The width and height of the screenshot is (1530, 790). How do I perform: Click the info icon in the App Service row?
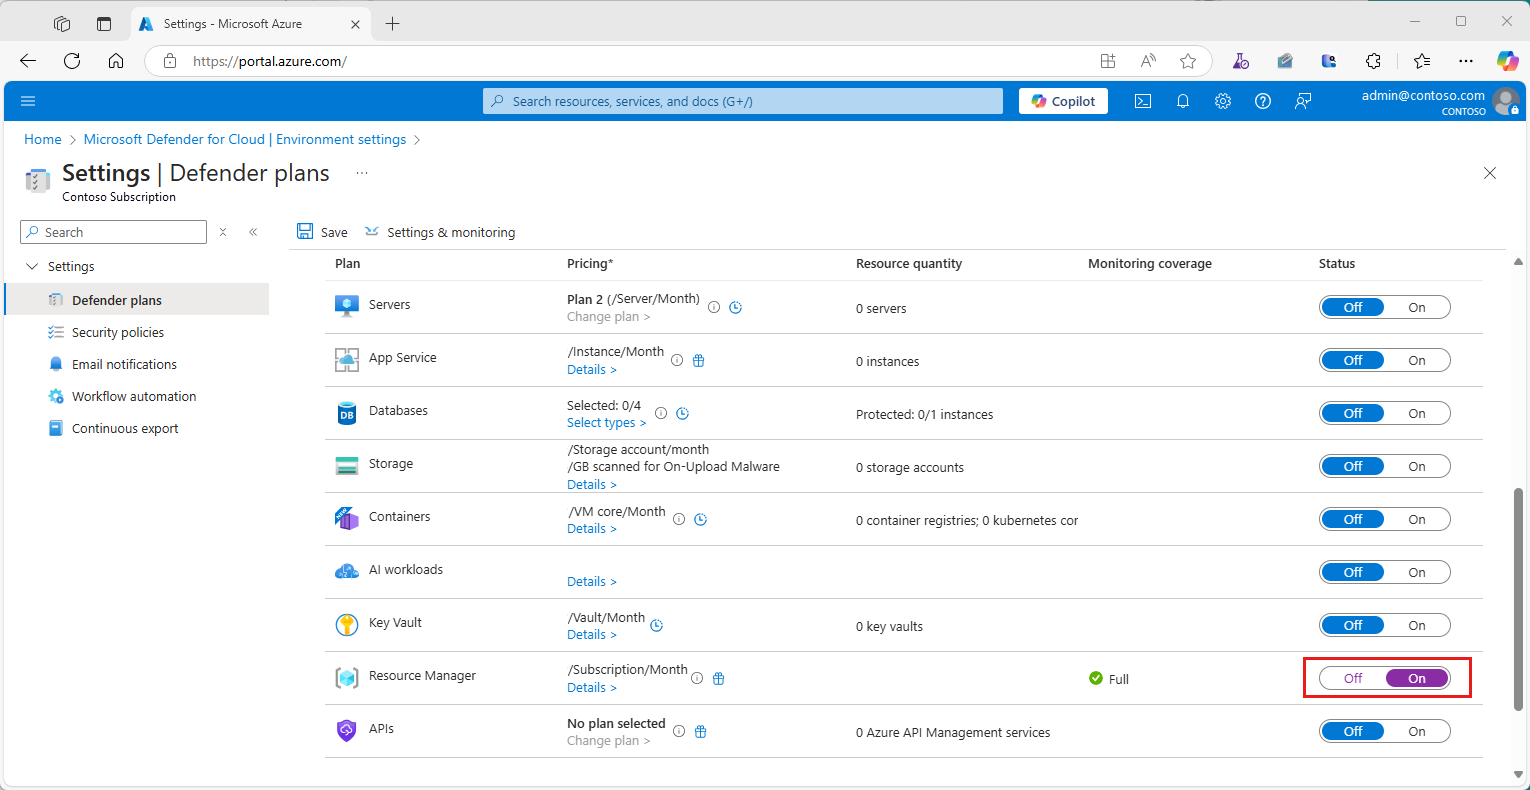(x=677, y=360)
